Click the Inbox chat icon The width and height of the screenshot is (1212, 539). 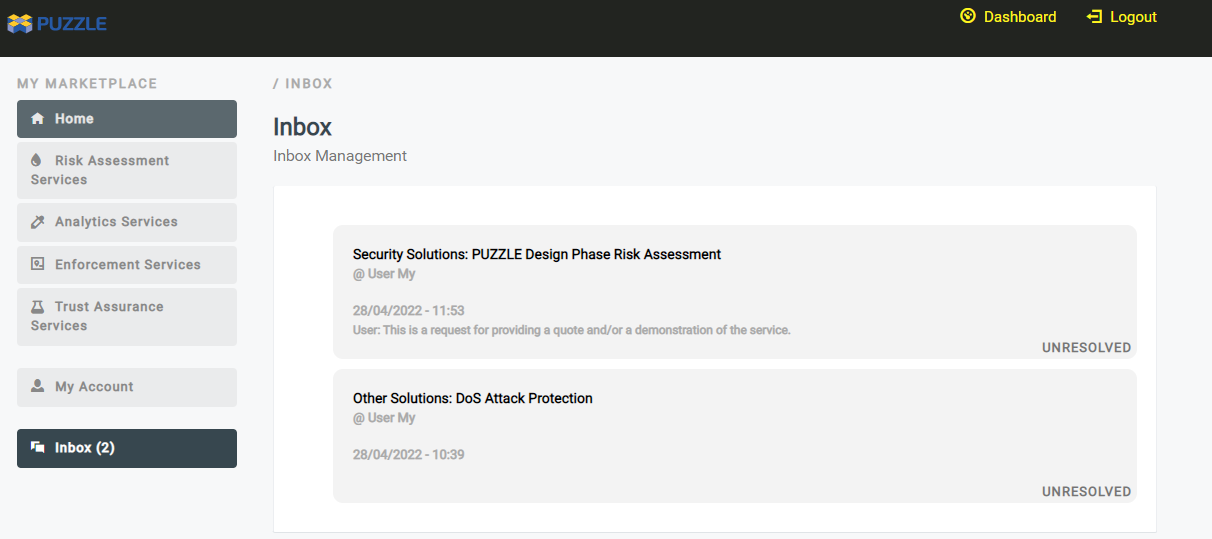[38, 447]
